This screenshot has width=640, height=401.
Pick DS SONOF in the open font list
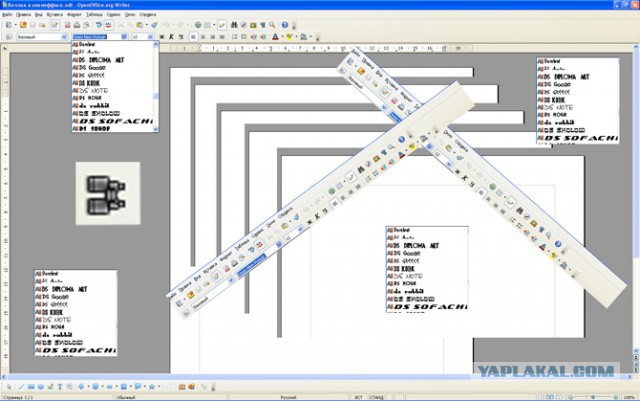(x=94, y=129)
